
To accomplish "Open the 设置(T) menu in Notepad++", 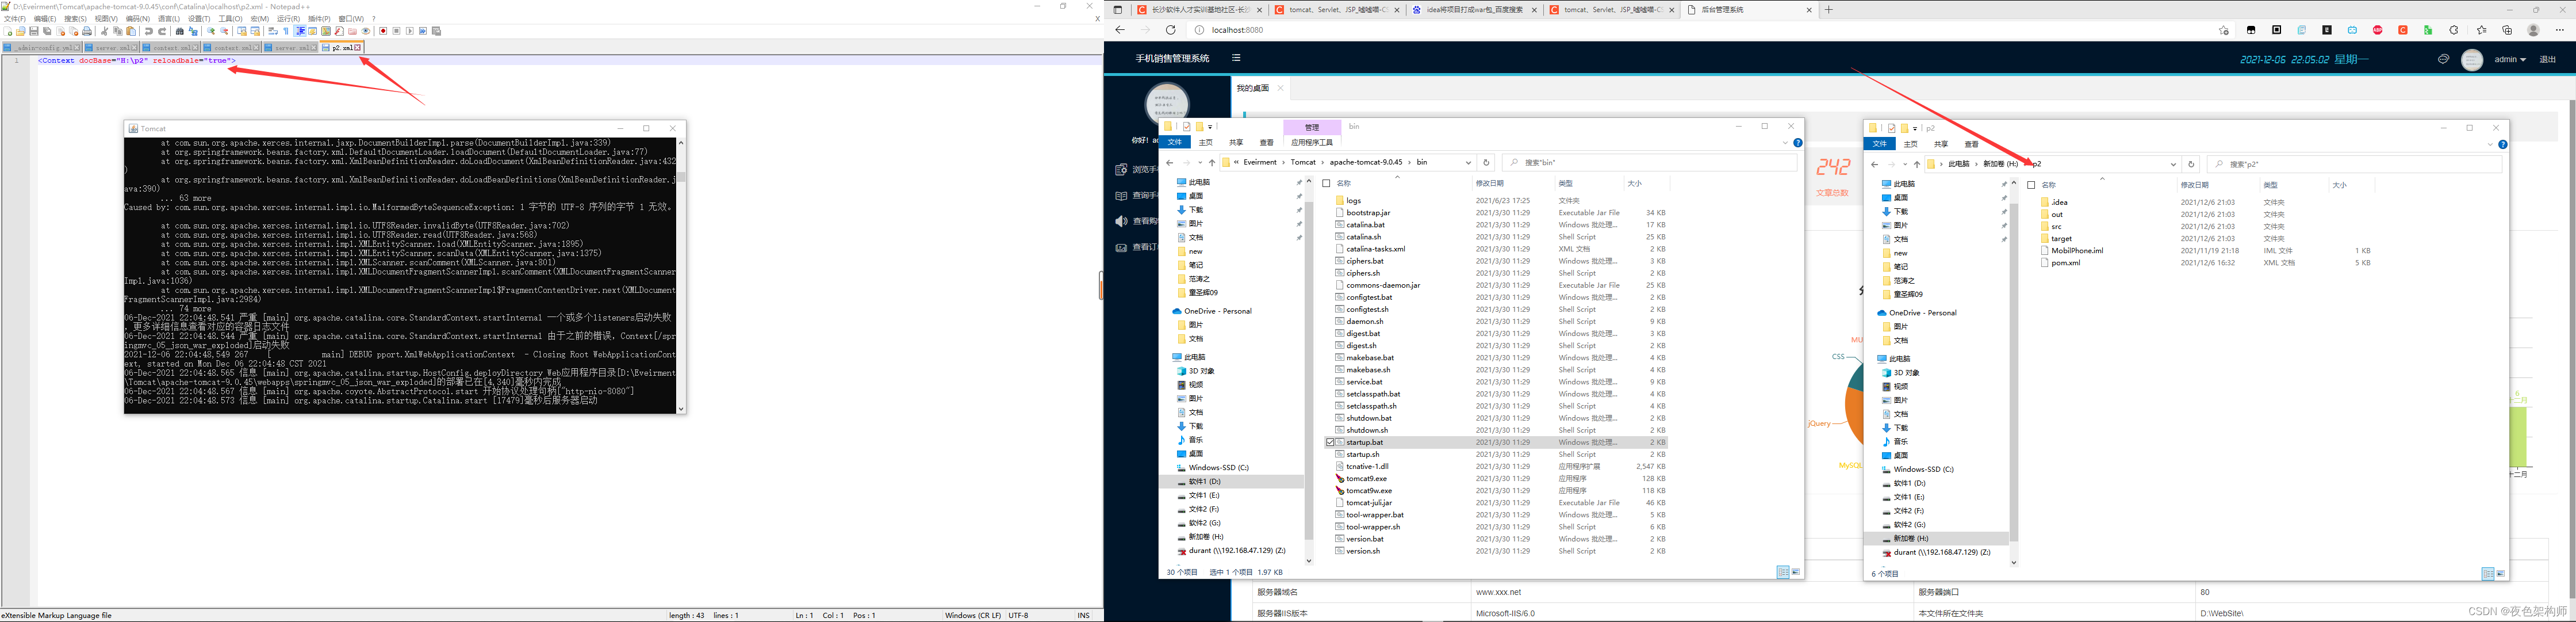I will pos(199,19).
